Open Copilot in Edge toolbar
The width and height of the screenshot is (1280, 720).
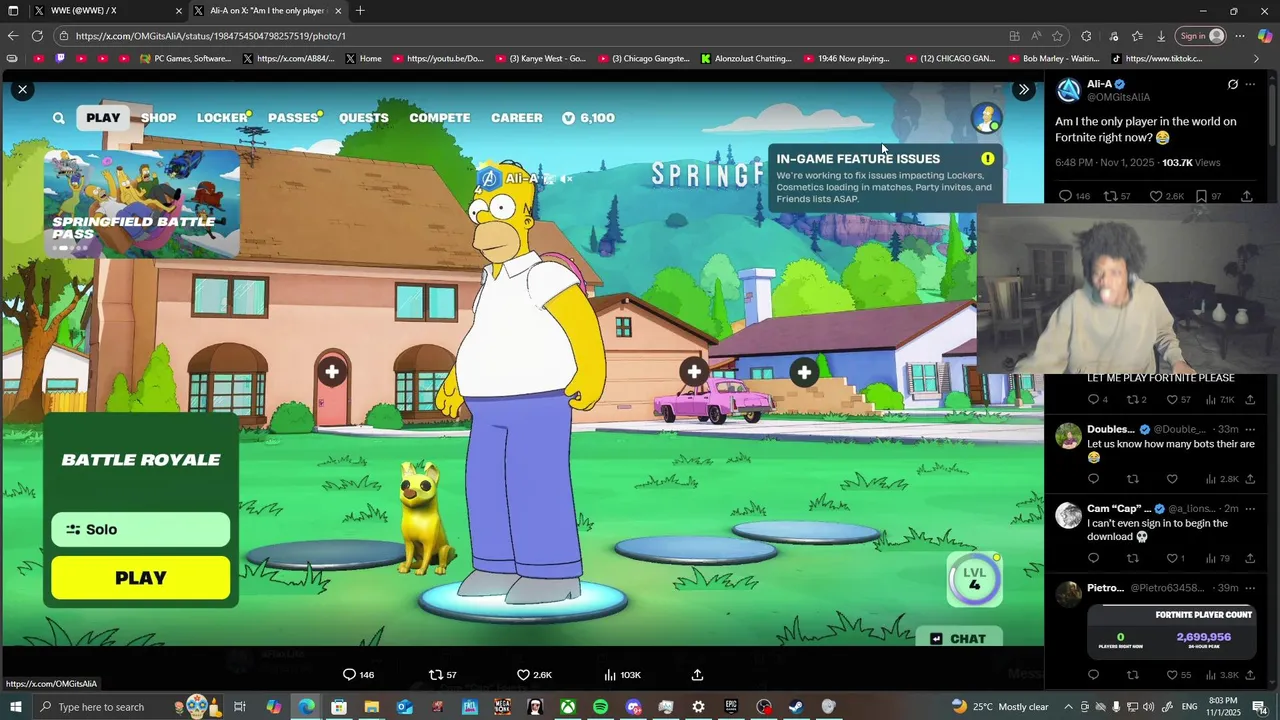click(1265, 36)
